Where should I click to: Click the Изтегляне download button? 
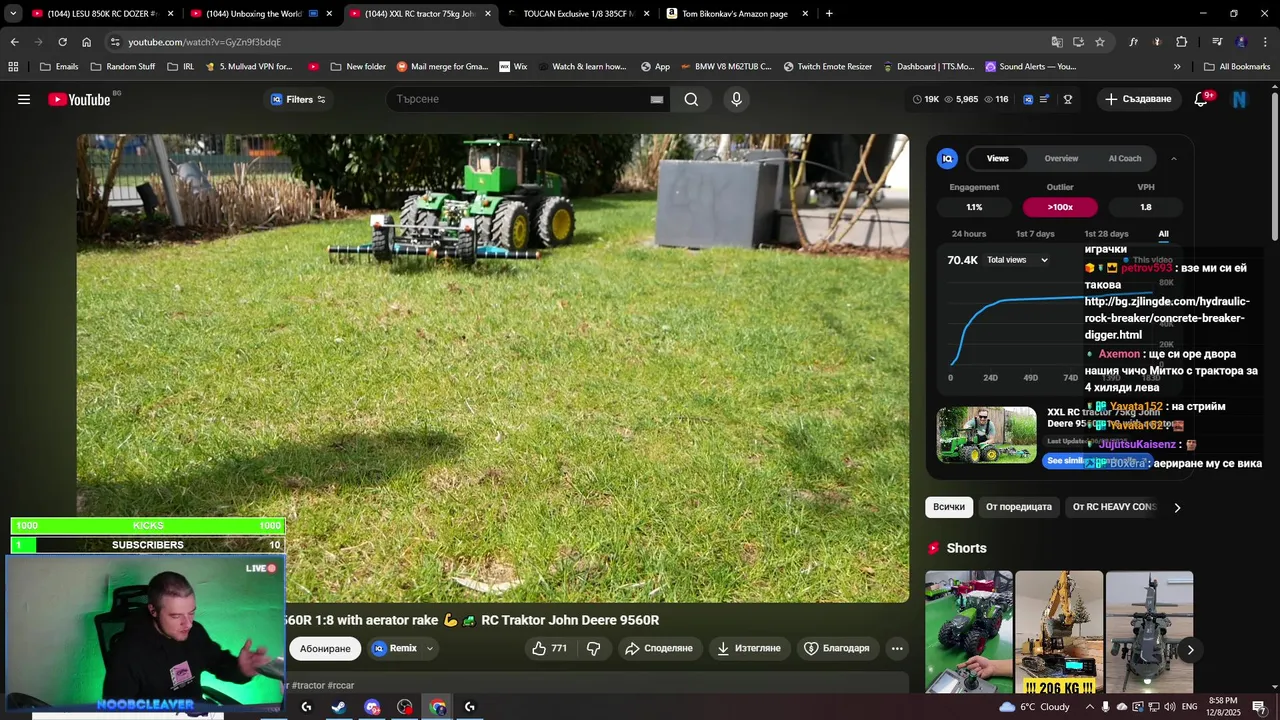[749, 648]
